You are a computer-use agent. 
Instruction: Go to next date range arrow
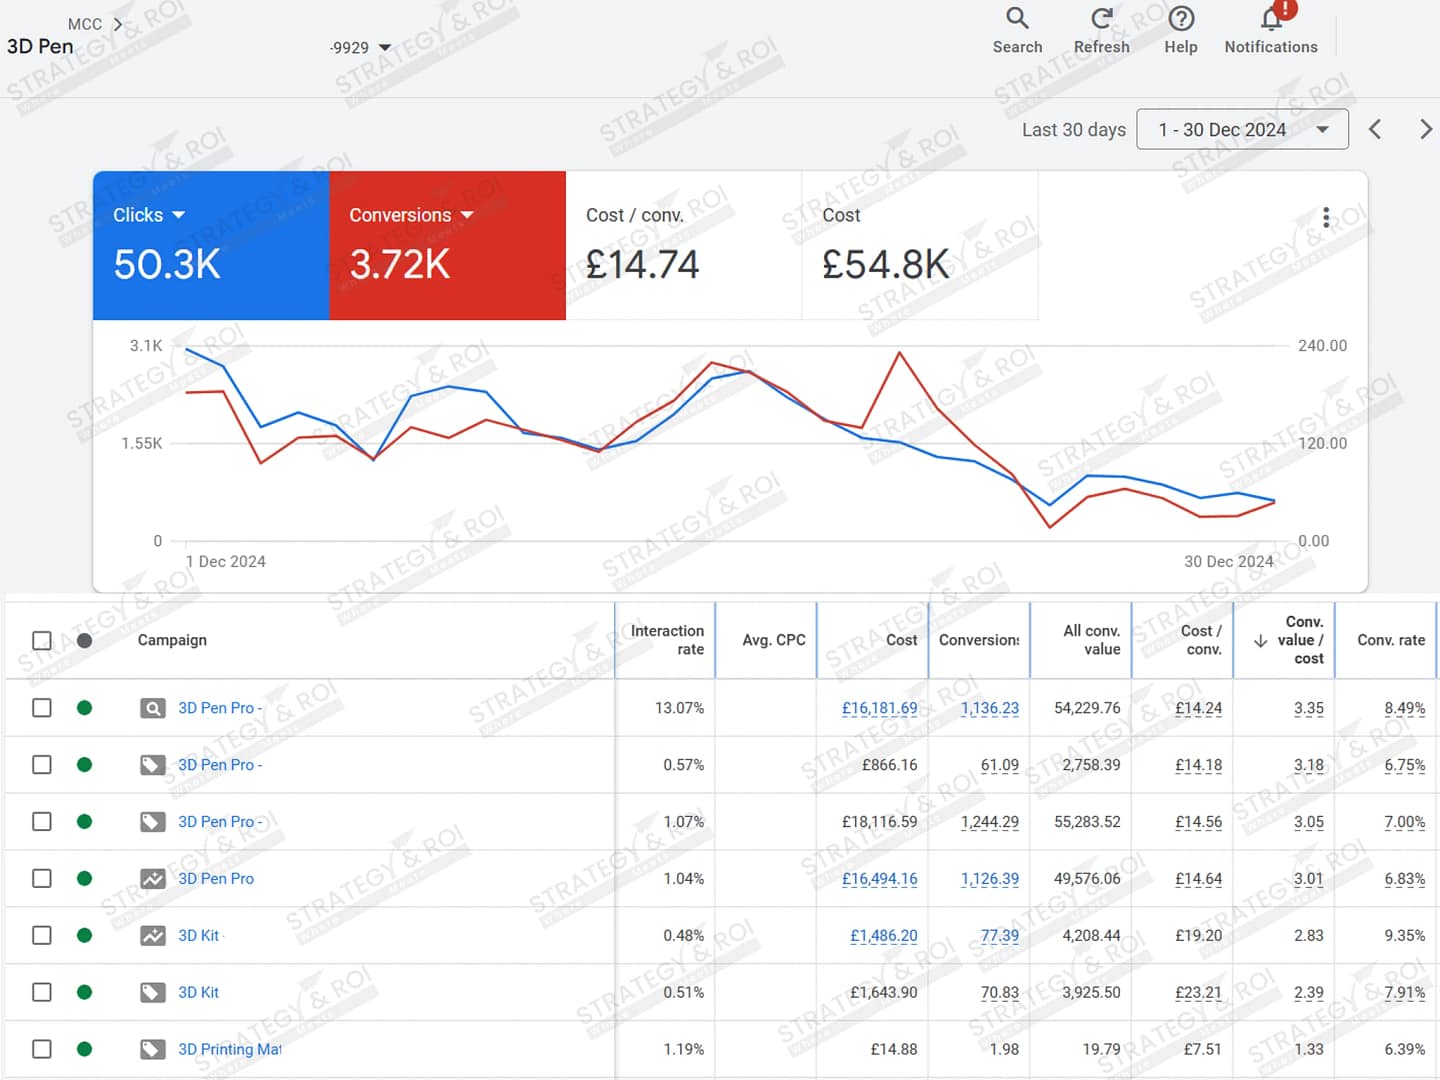click(1425, 129)
